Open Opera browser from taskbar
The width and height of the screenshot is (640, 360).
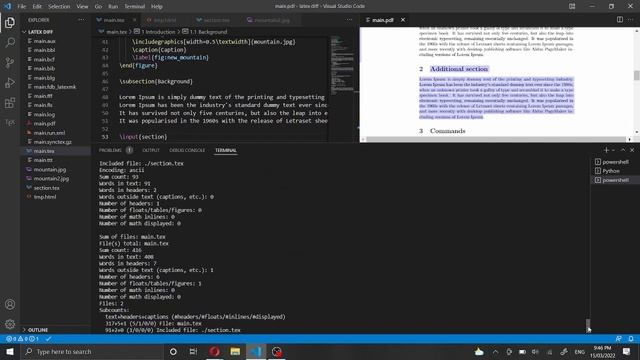click(x=215, y=351)
